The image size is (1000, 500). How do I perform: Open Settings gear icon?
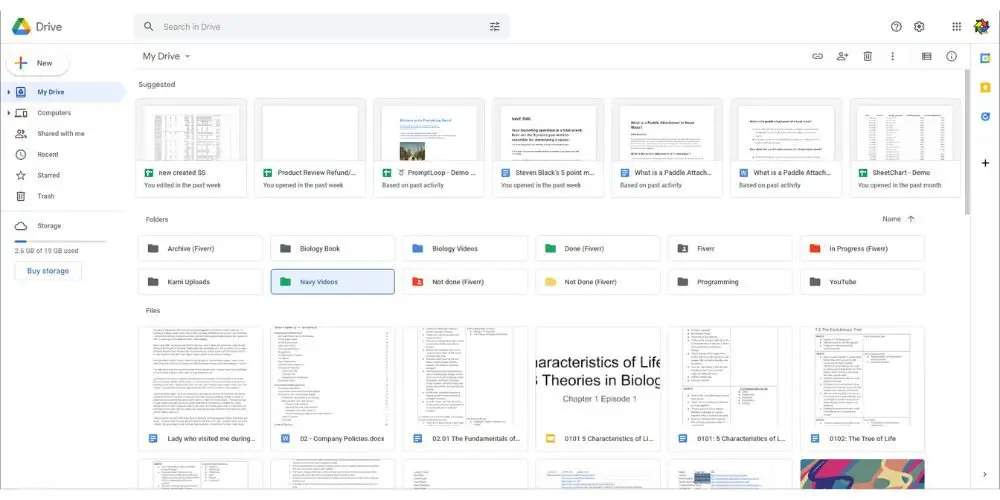click(x=919, y=27)
